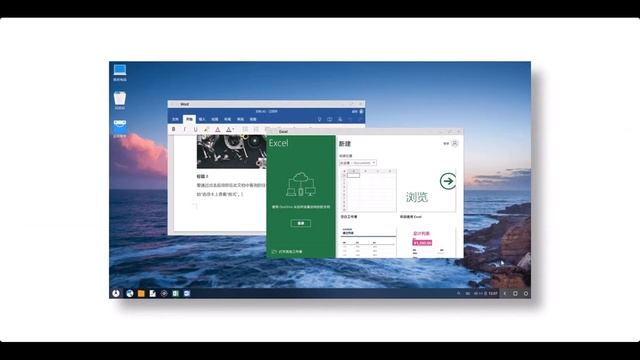Launch the browser globe icon in taskbar

pos(130,293)
